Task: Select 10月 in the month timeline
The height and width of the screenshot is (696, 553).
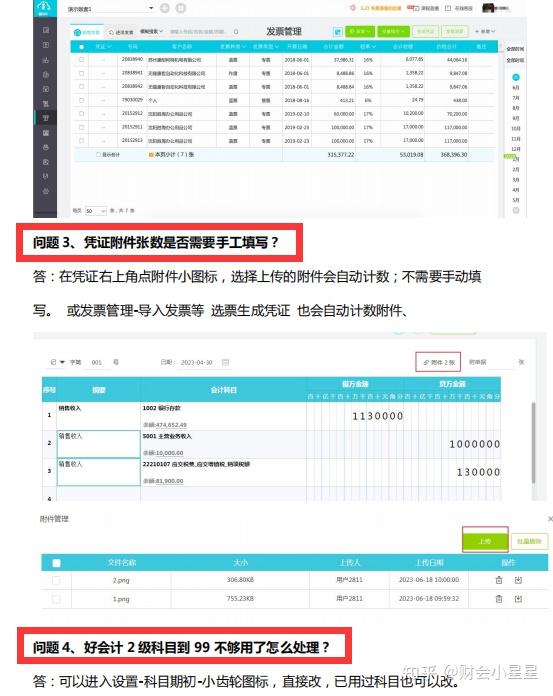Action: tap(516, 129)
